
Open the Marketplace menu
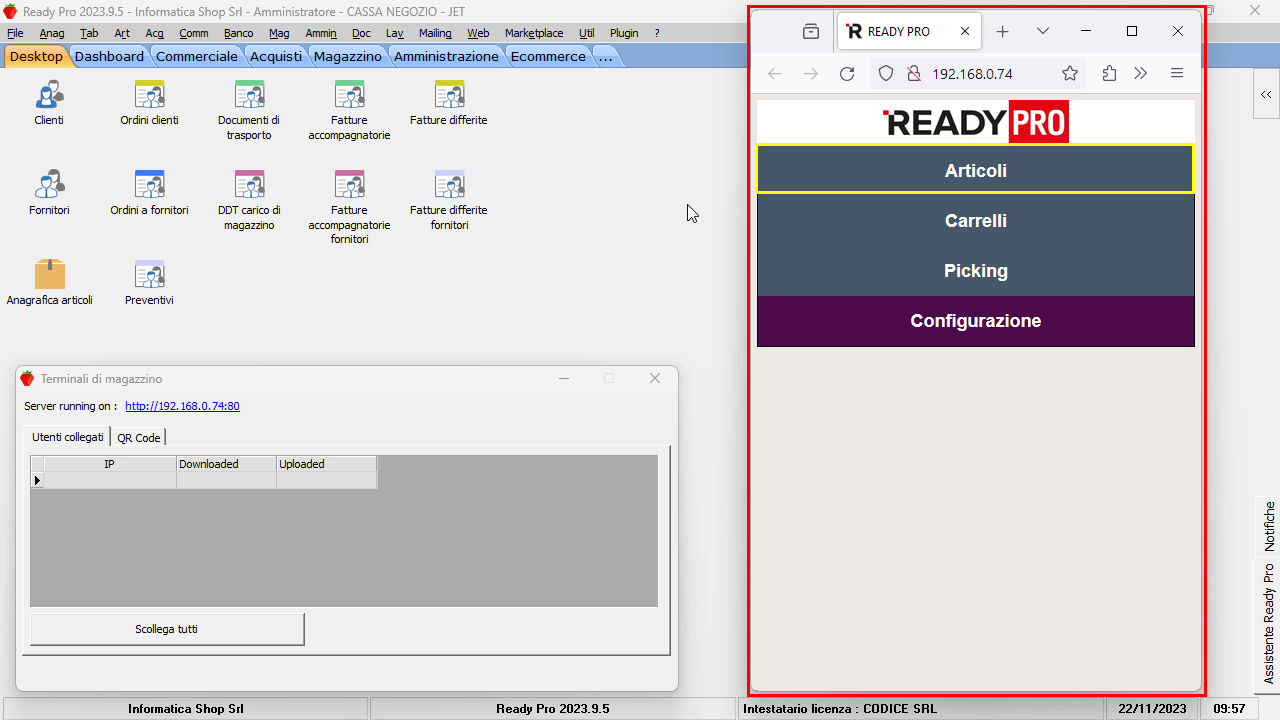[x=534, y=33]
